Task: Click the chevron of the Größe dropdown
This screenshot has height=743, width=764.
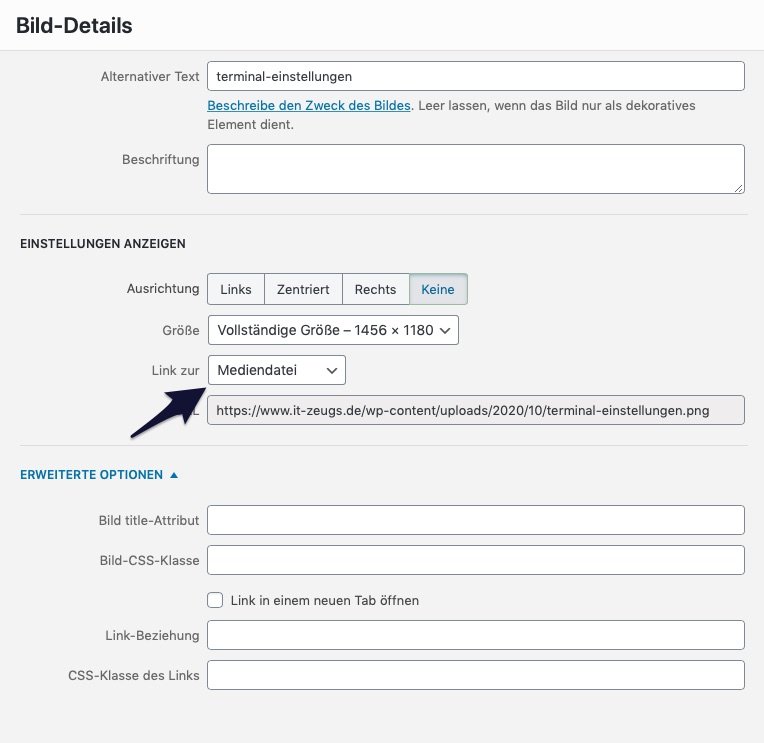Action: pyautogui.click(x=444, y=330)
